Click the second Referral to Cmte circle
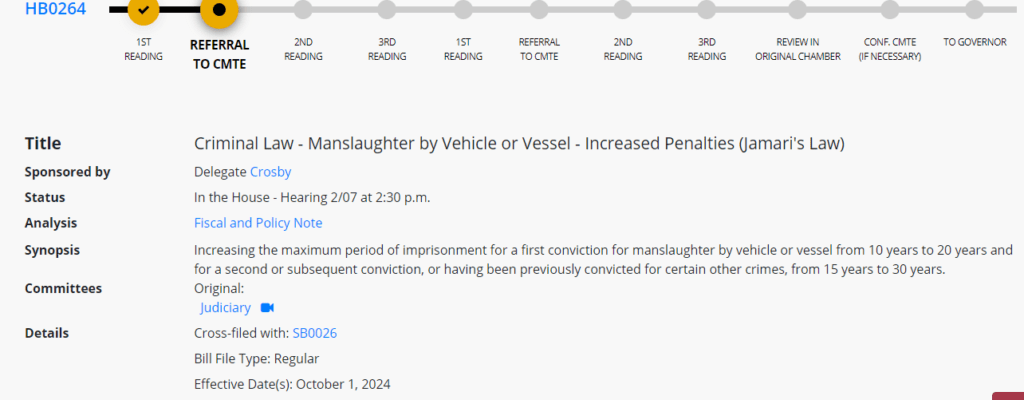 [x=539, y=9]
